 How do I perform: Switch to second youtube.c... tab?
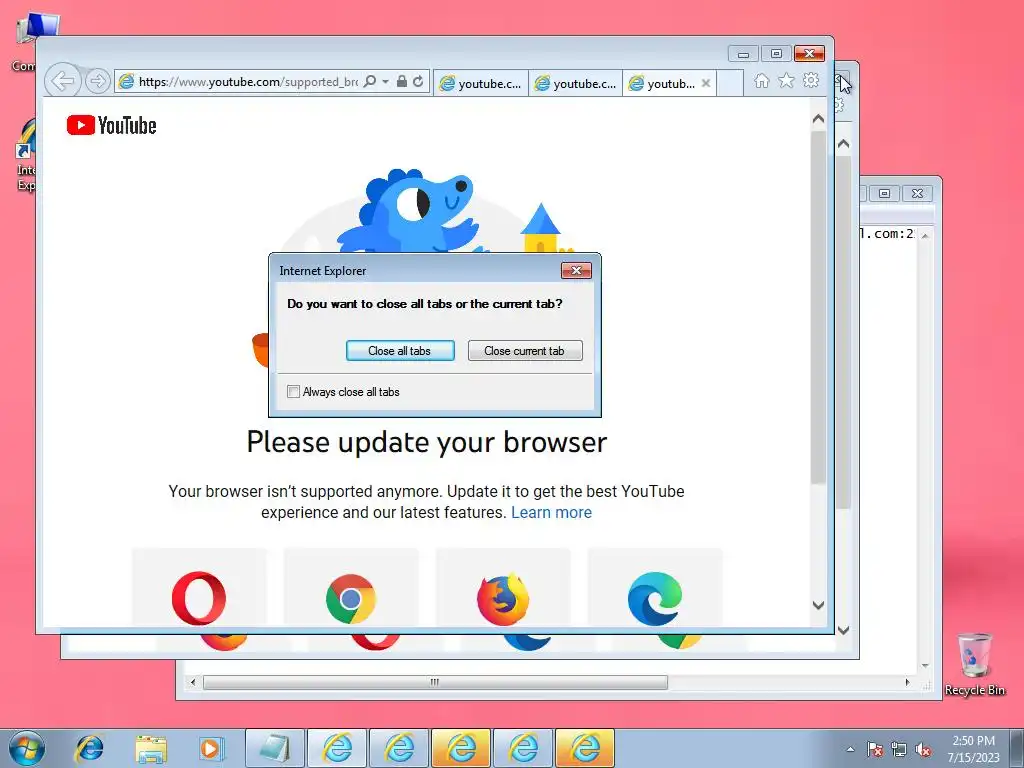575,84
